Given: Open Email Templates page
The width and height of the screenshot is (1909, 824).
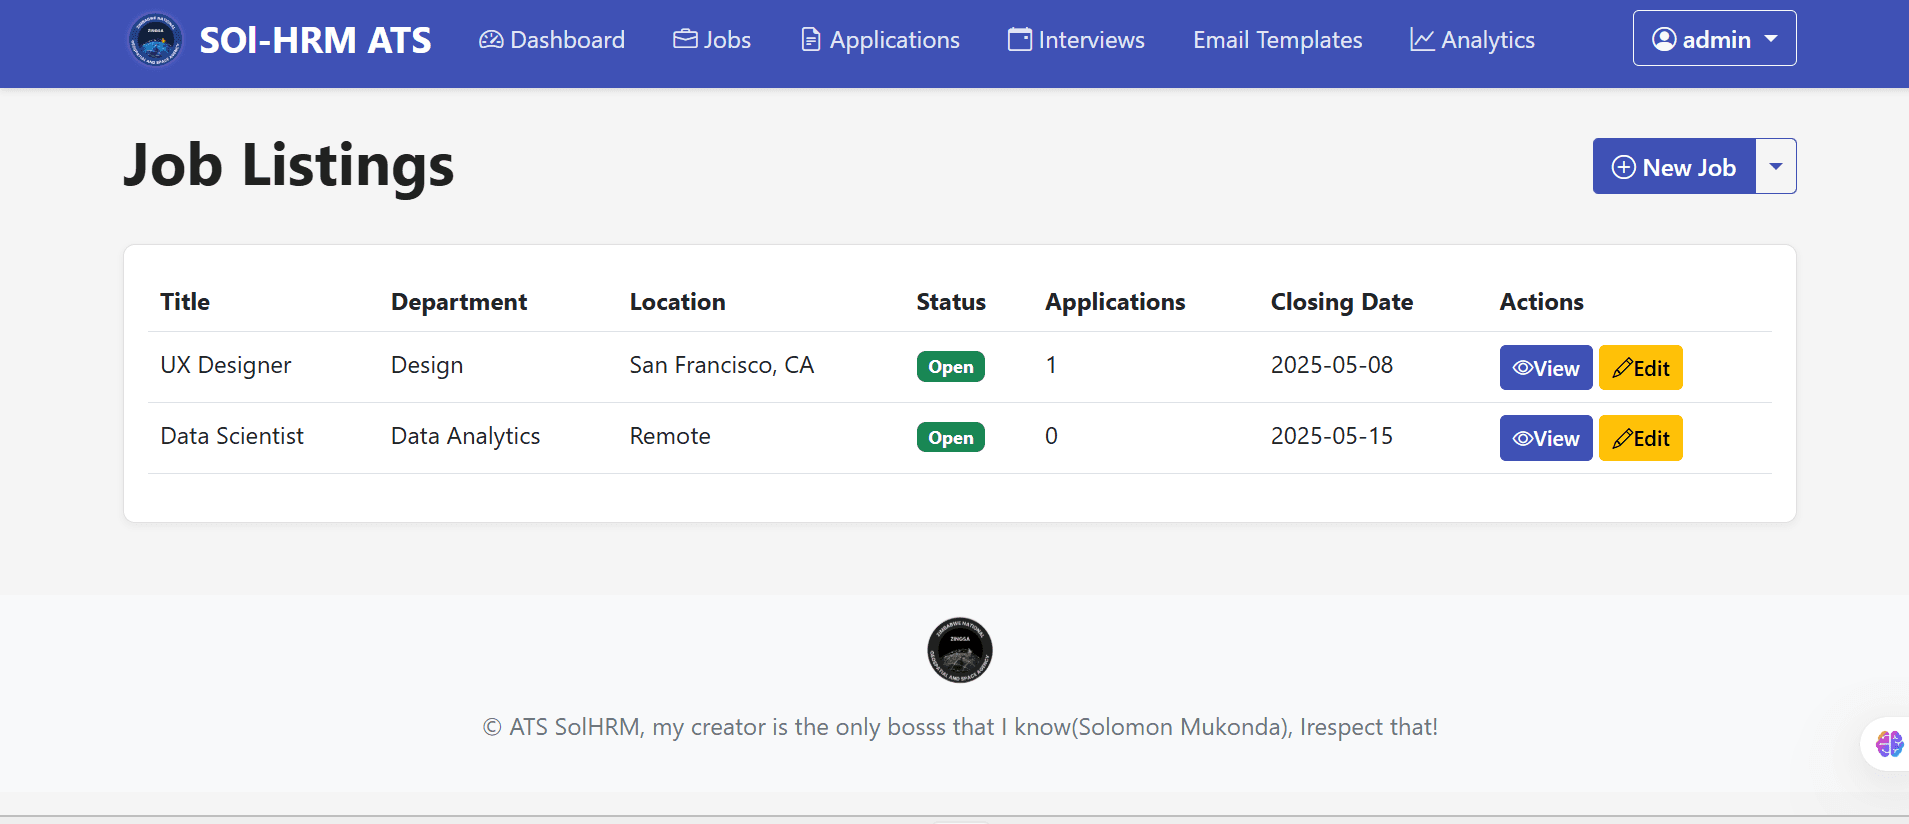Looking at the screenshot, I should click(1277, 40).
